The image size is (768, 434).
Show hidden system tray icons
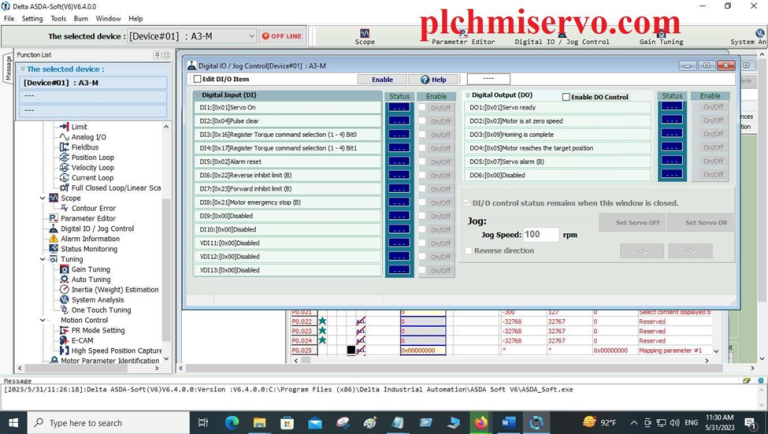click(x=634, y=422)
